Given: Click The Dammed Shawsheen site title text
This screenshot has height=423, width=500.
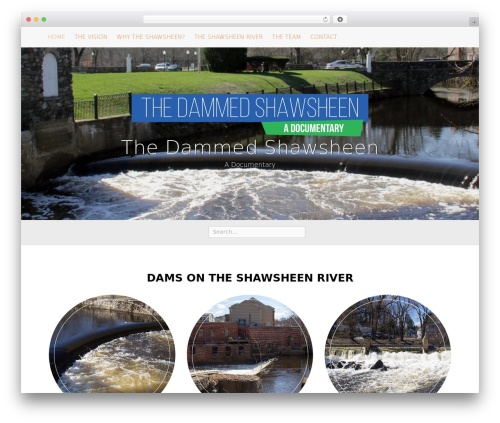Looking at the screenshot, I should click(250, 147).
